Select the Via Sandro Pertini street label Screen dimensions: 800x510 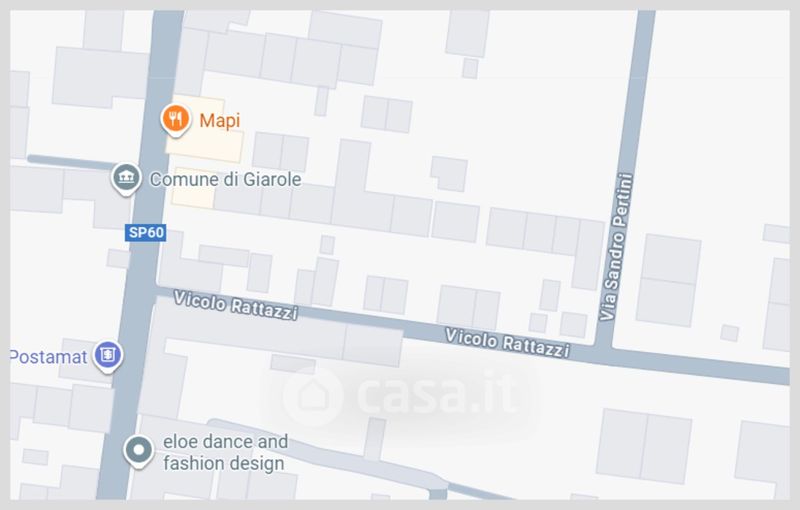616,247
